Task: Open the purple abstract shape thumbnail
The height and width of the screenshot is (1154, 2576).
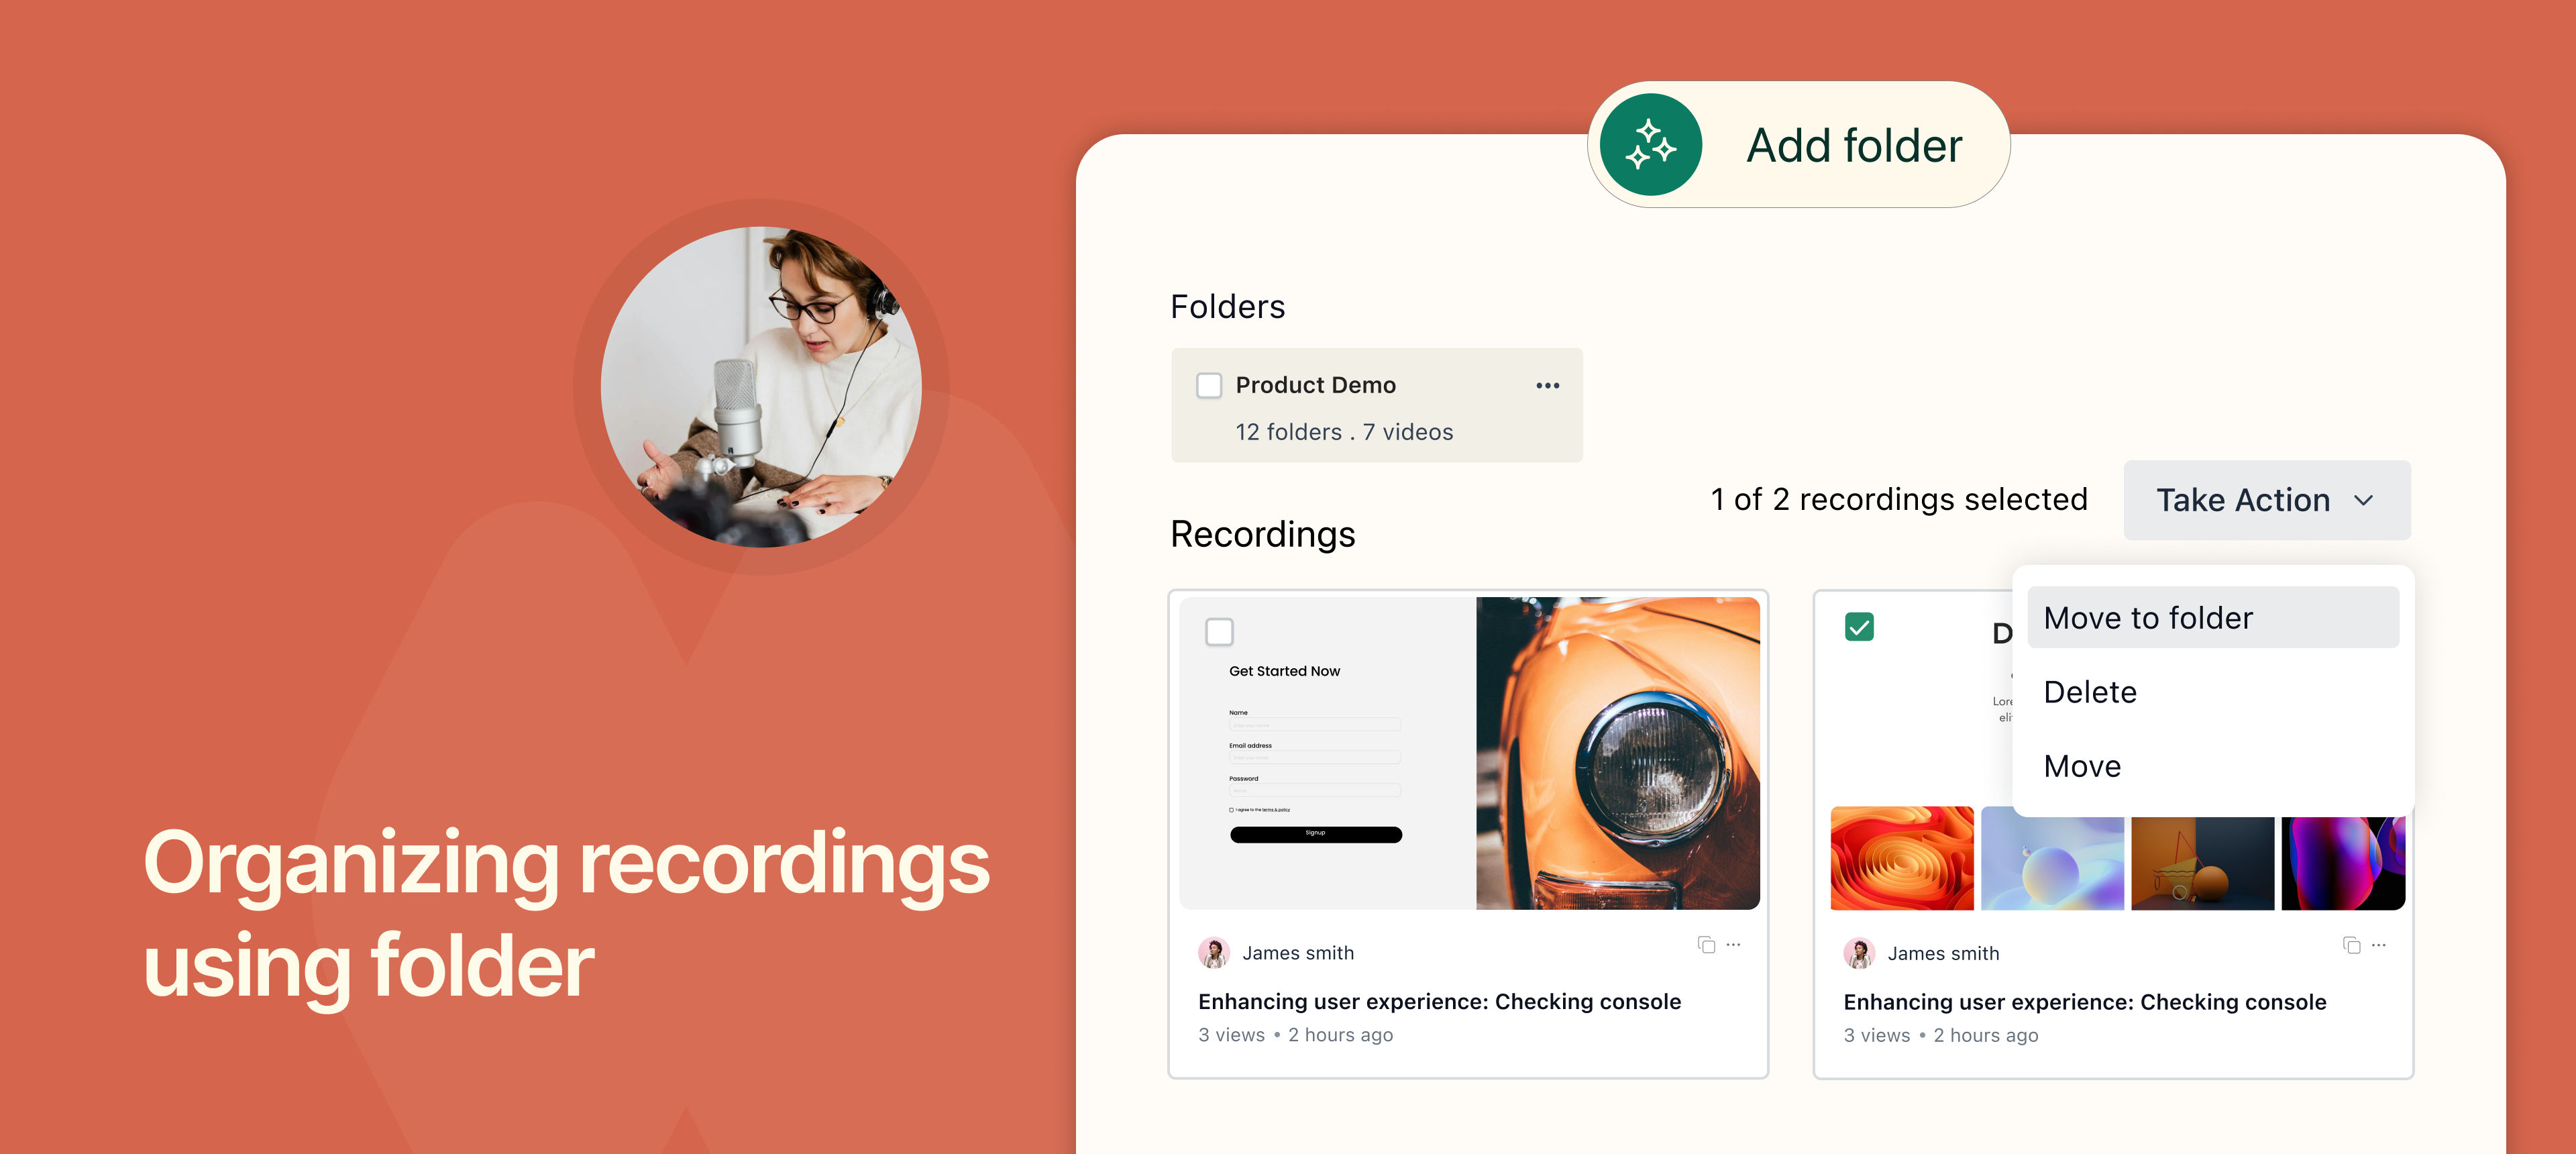Action: tap(2343, 863)
